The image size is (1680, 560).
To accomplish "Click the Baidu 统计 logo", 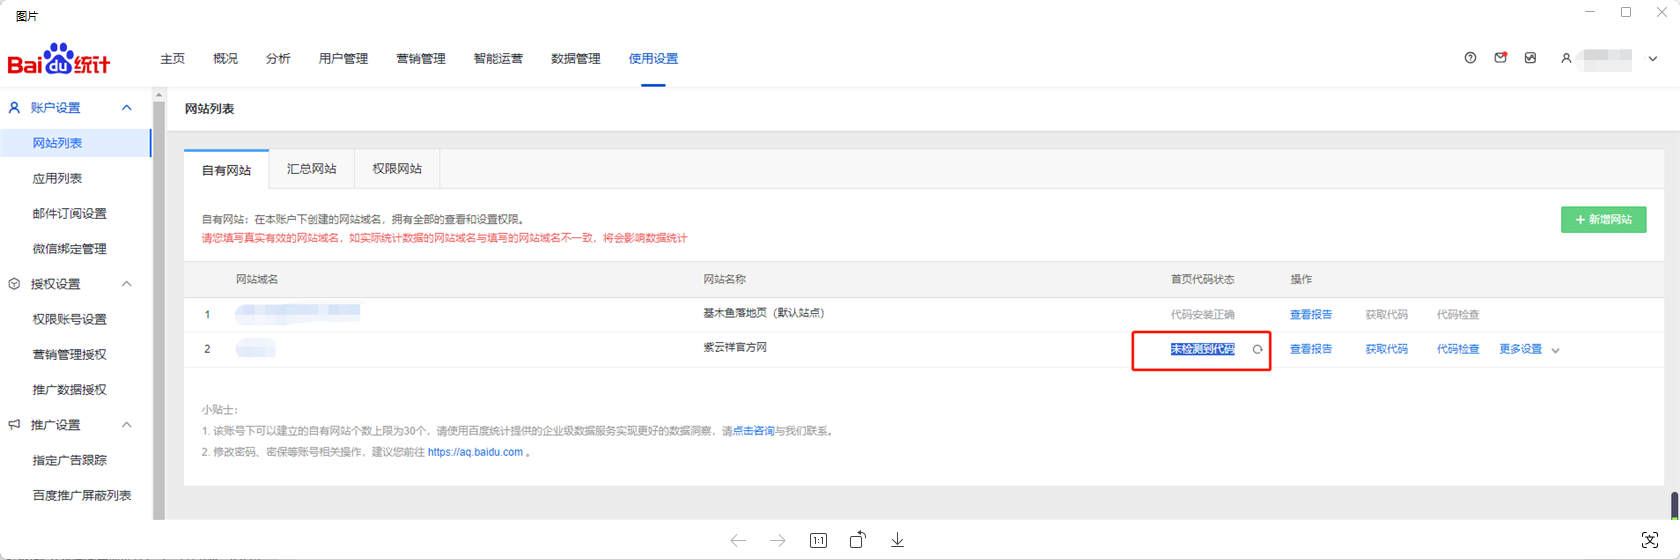I will click(59, 60).
